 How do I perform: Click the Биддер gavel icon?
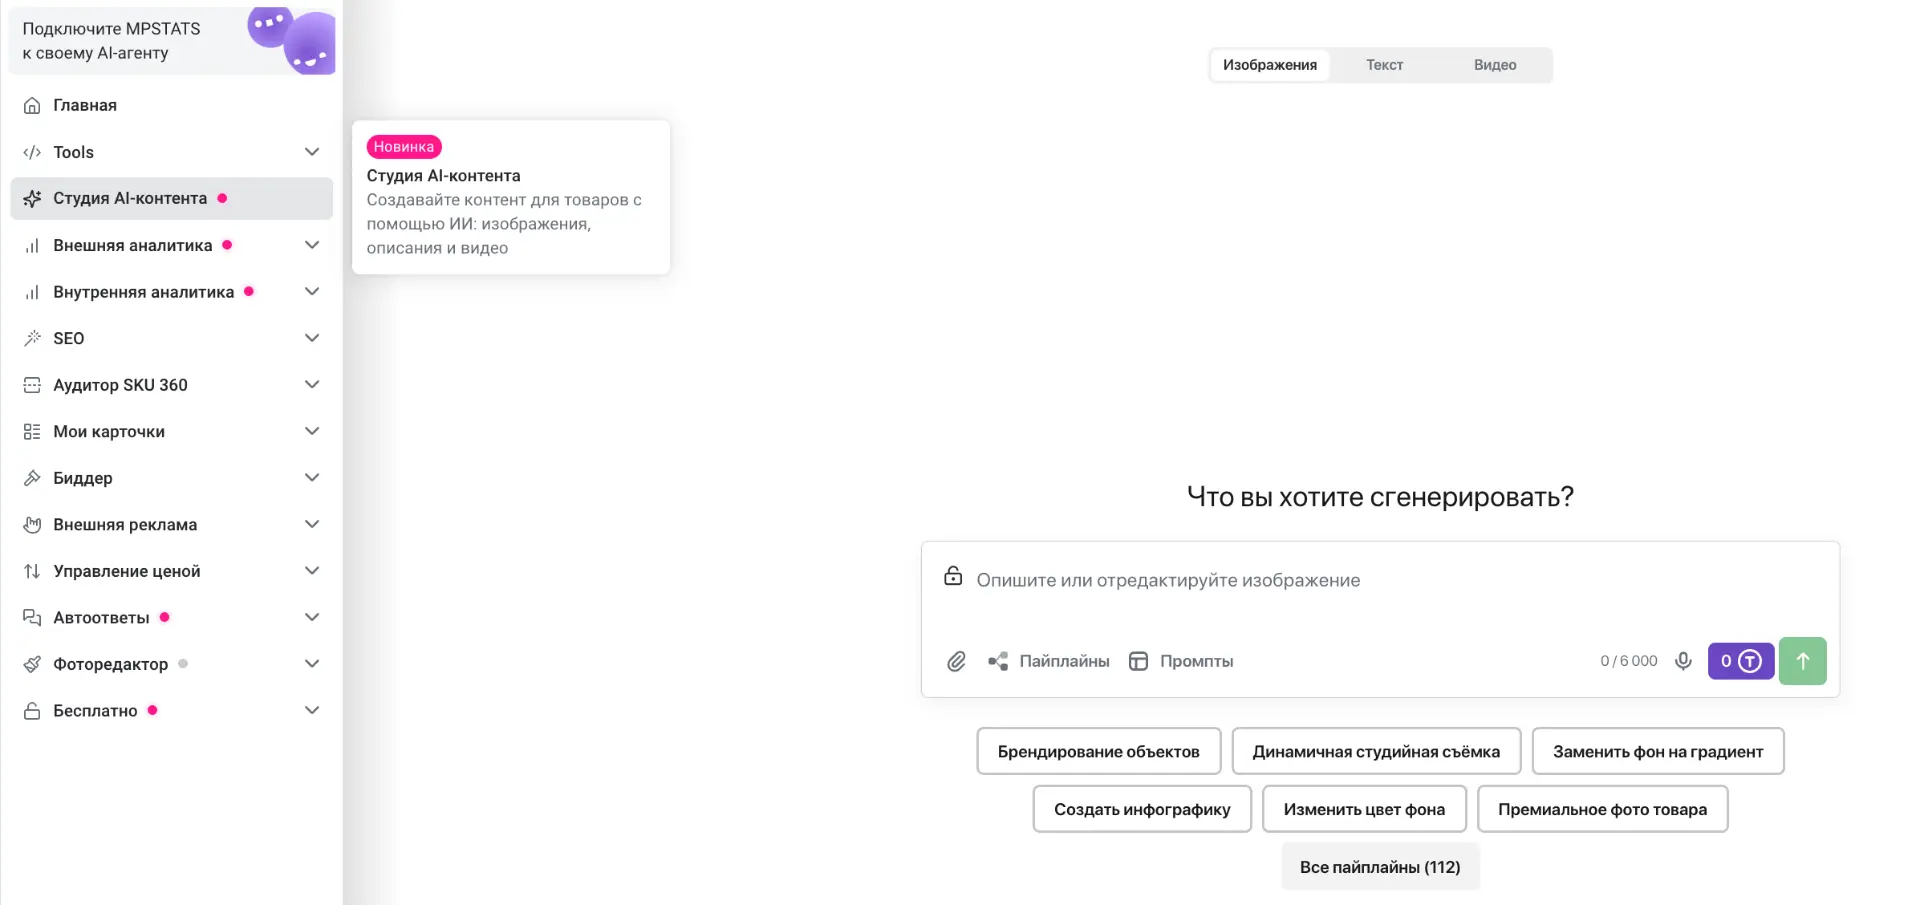pos(32,478)
